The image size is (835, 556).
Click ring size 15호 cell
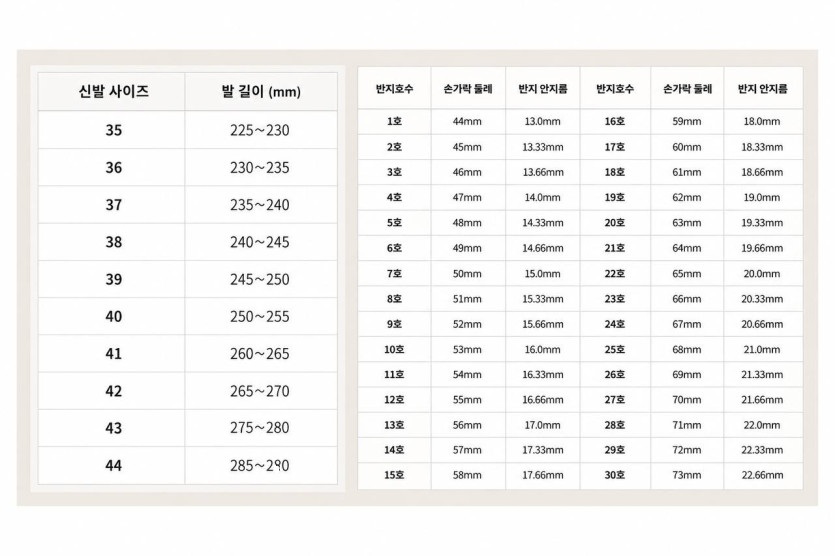tap(394, 475)
